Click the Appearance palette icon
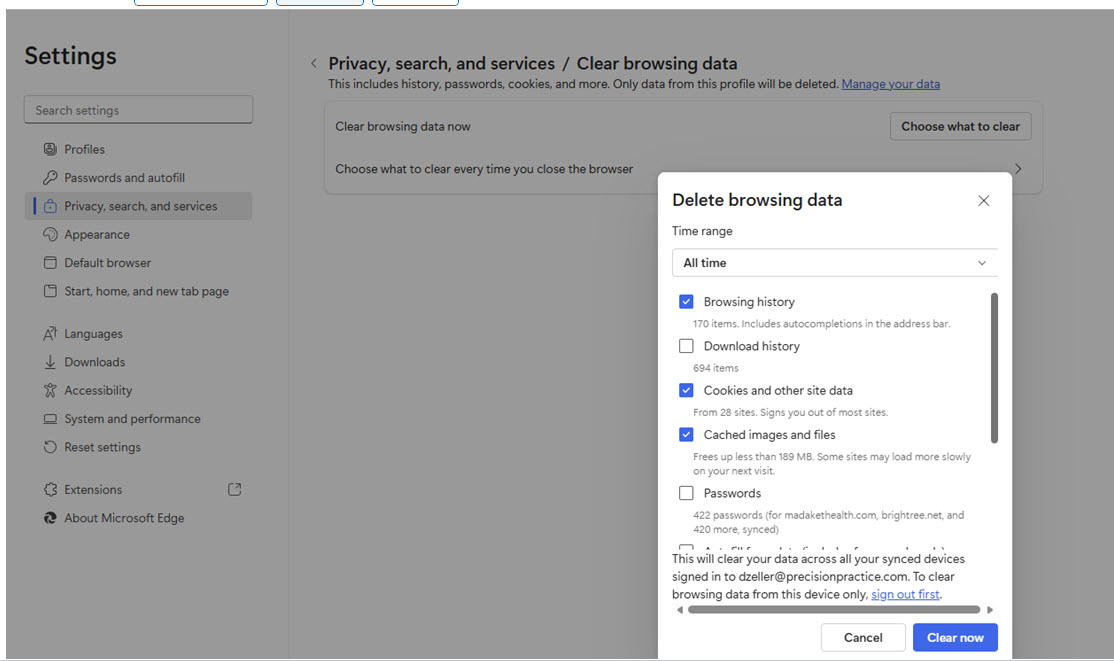Screen dimensions: 1114x661 pyautogui.click(x=50, y=235)
